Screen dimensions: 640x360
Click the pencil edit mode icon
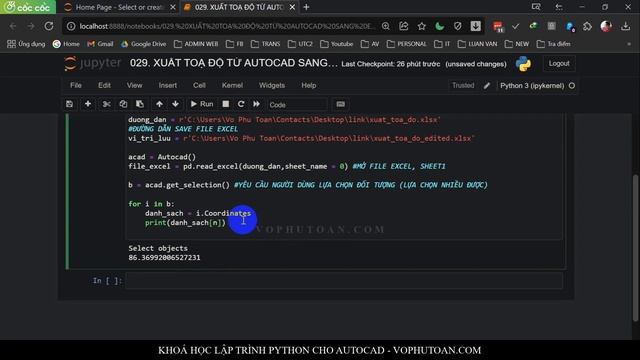tap(487, 86)
